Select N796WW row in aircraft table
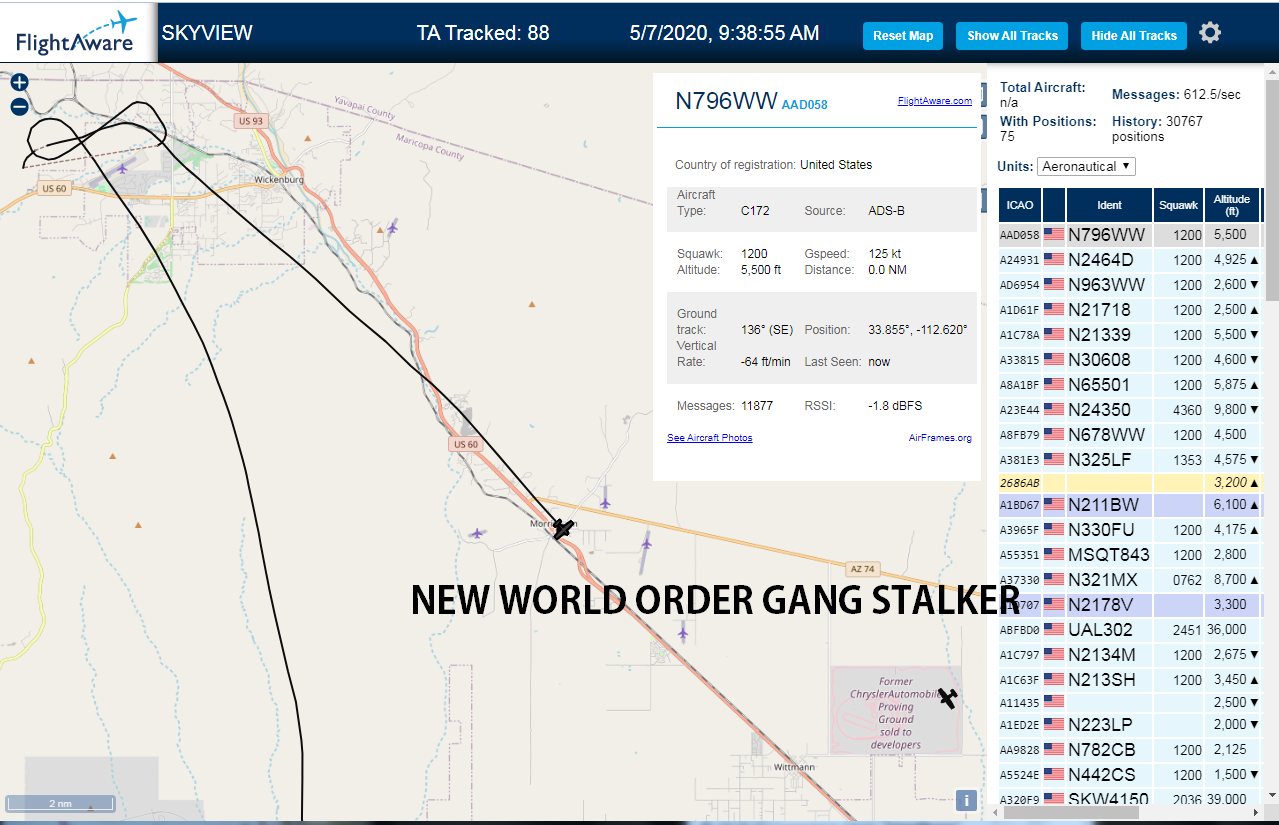This screenshot has height=825, width=1279. pyautogui.click(x=1130, y=235)
